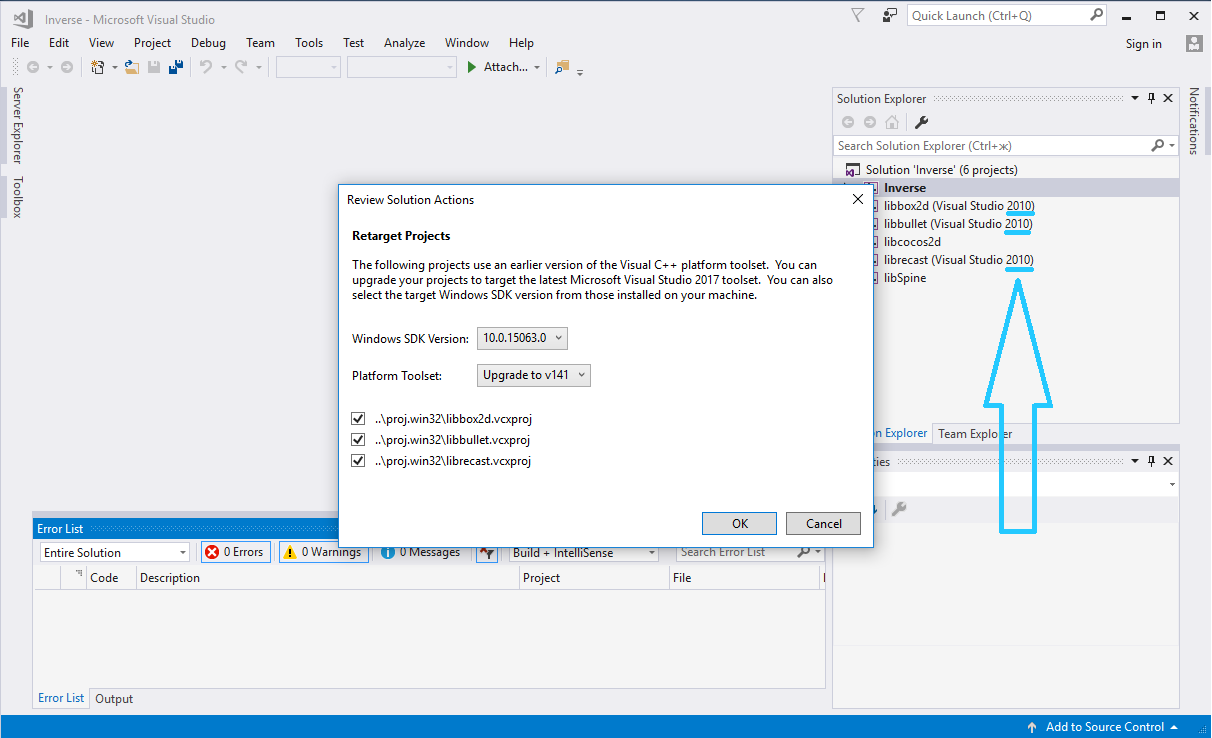This screenshot has height=738, width=1212.
Task: Click the Save toolbar icon
Action: pyautogui.click(x=154, y=67)
